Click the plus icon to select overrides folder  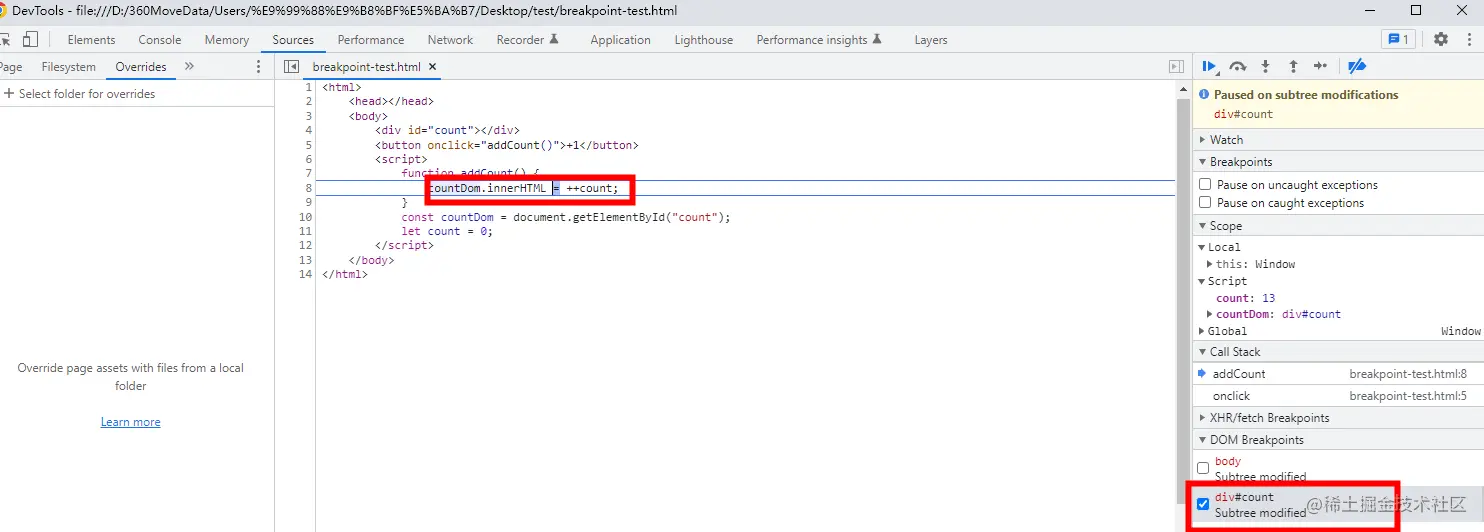point(9,93)
